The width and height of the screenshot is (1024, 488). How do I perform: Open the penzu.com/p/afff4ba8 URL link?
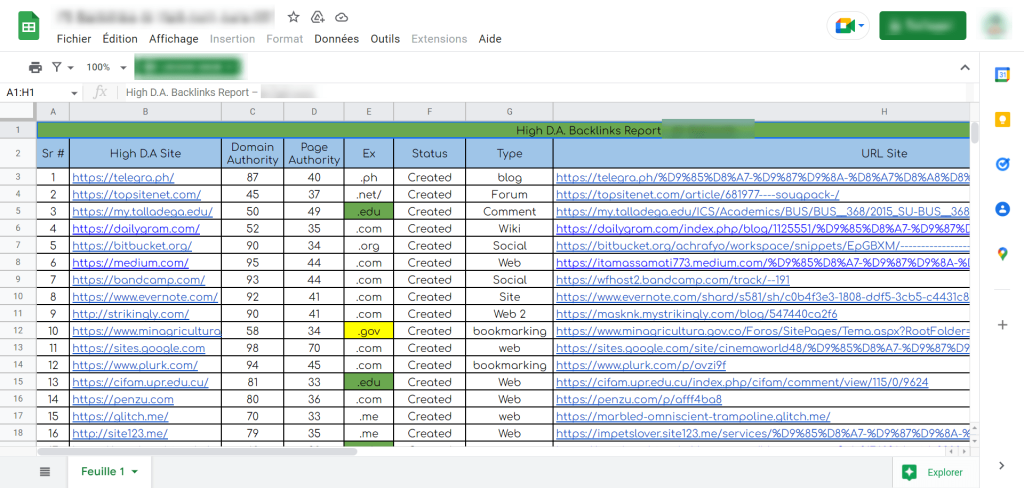(639, 399)
